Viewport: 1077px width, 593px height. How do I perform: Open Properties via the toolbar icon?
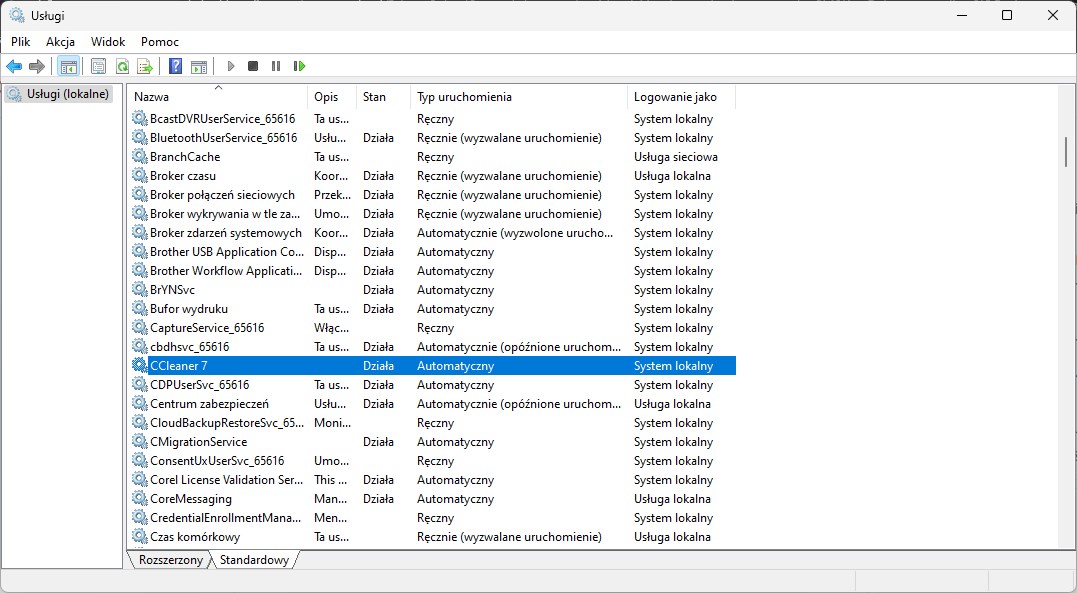(x=98, y=66)
